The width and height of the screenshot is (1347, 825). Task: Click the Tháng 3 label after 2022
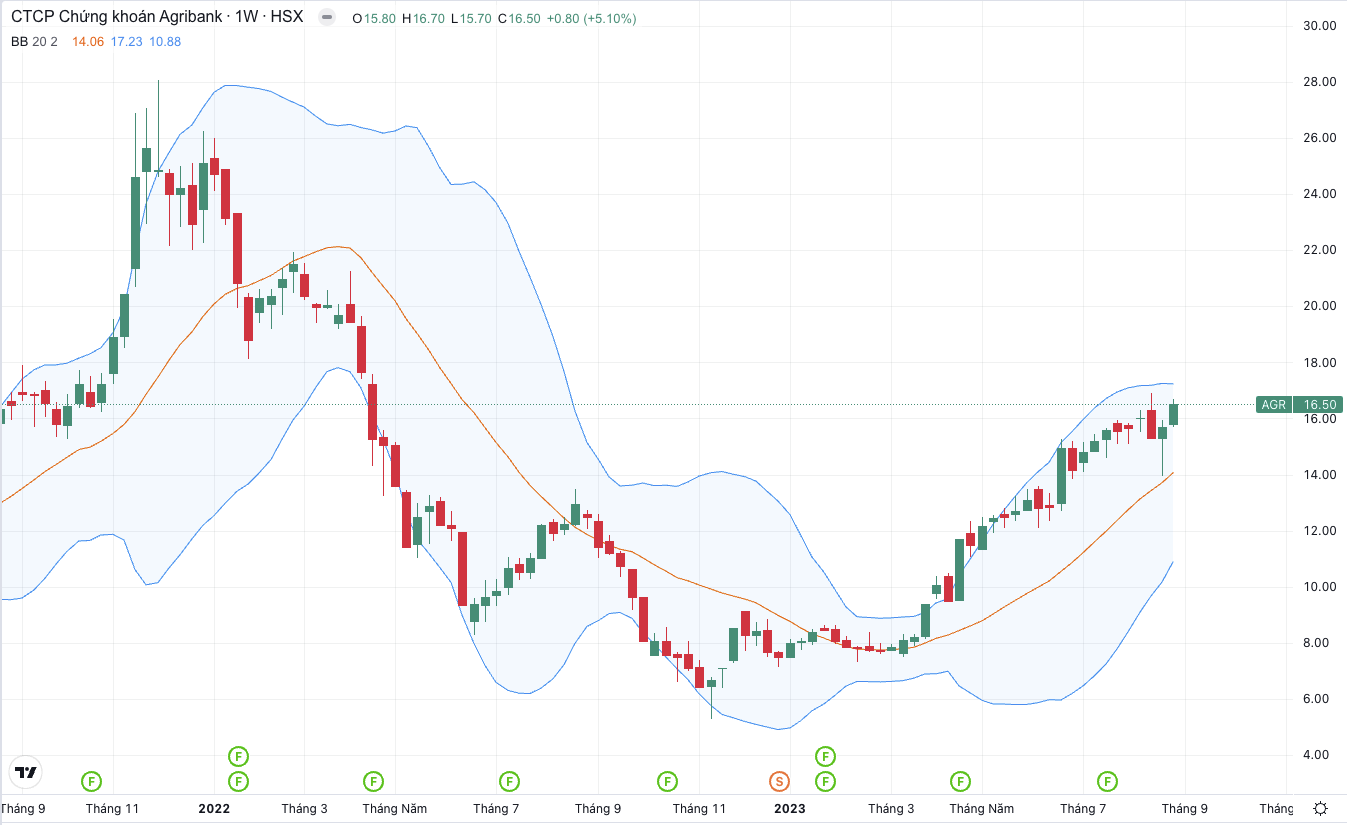[305, 808]
